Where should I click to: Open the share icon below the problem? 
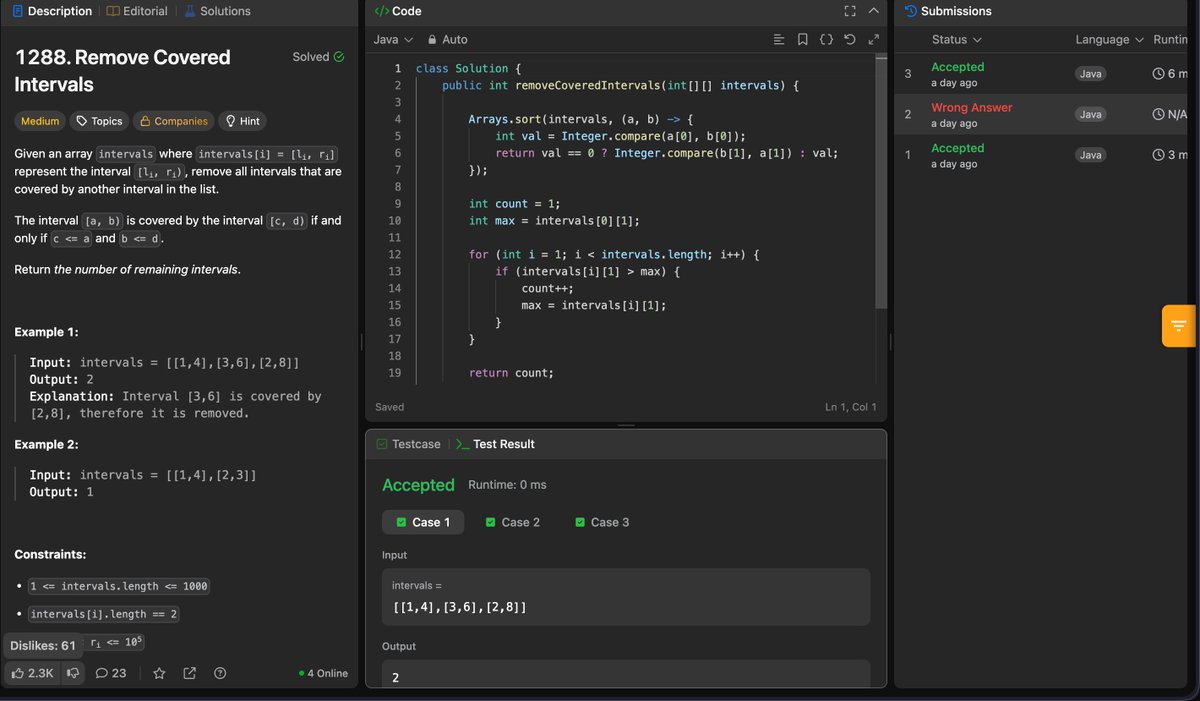point(189,673)
